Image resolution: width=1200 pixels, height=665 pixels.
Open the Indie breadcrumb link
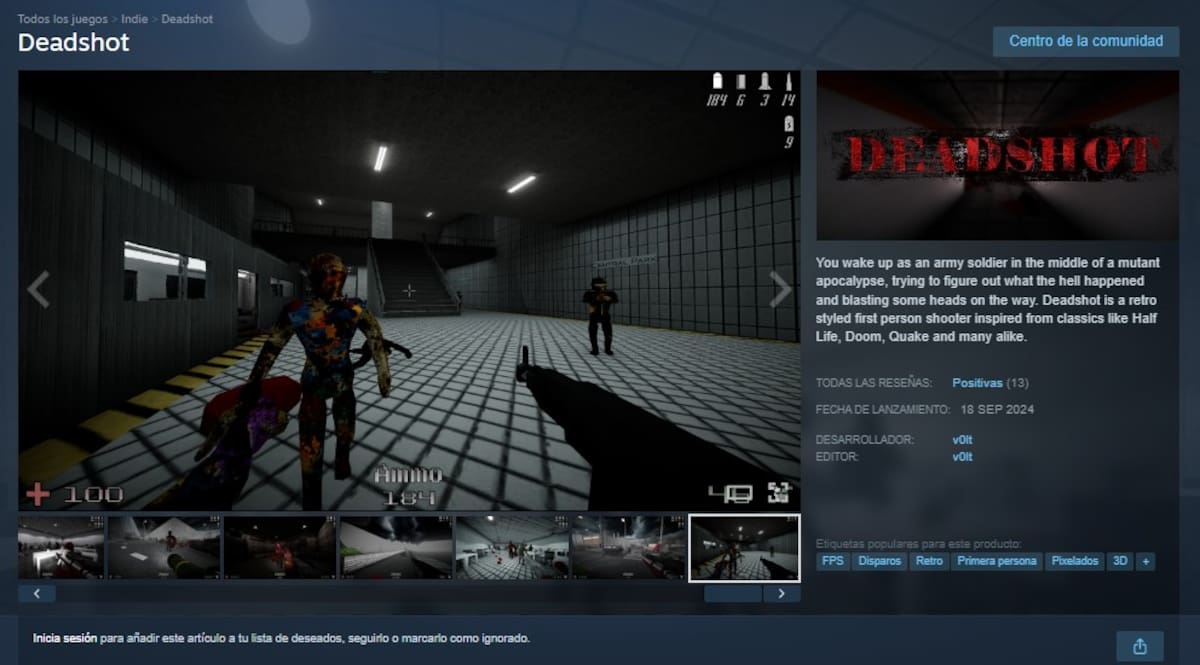pyautogui.click(x=135, y=19)
